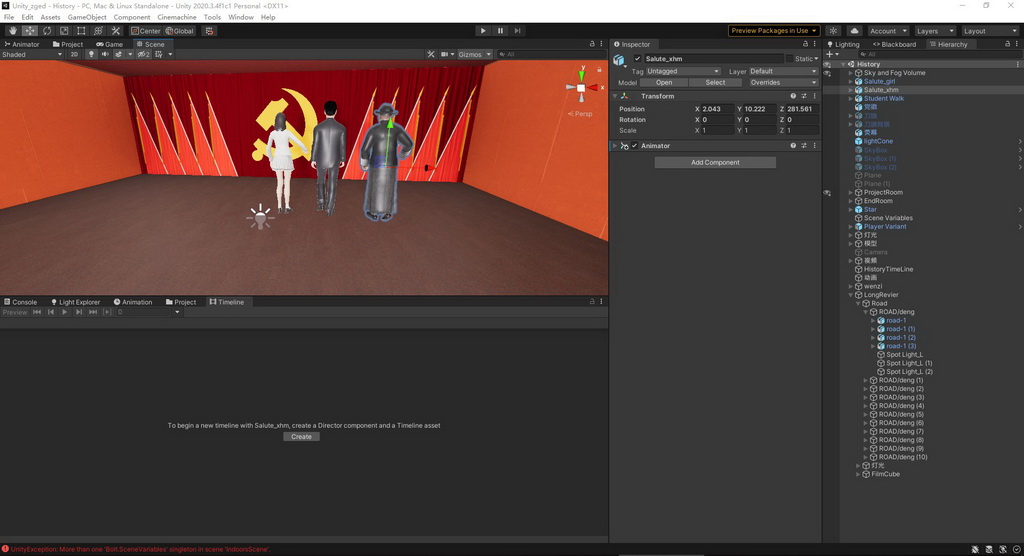Open the cloud services icon
This screenshot has height=556, width=1024.
[855, 31]
